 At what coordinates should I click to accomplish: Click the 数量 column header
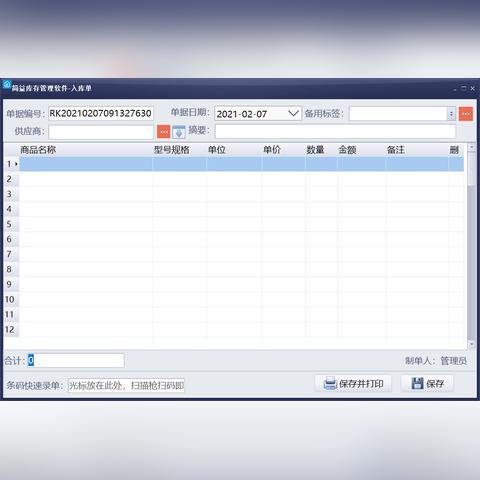tap(315, 150)
